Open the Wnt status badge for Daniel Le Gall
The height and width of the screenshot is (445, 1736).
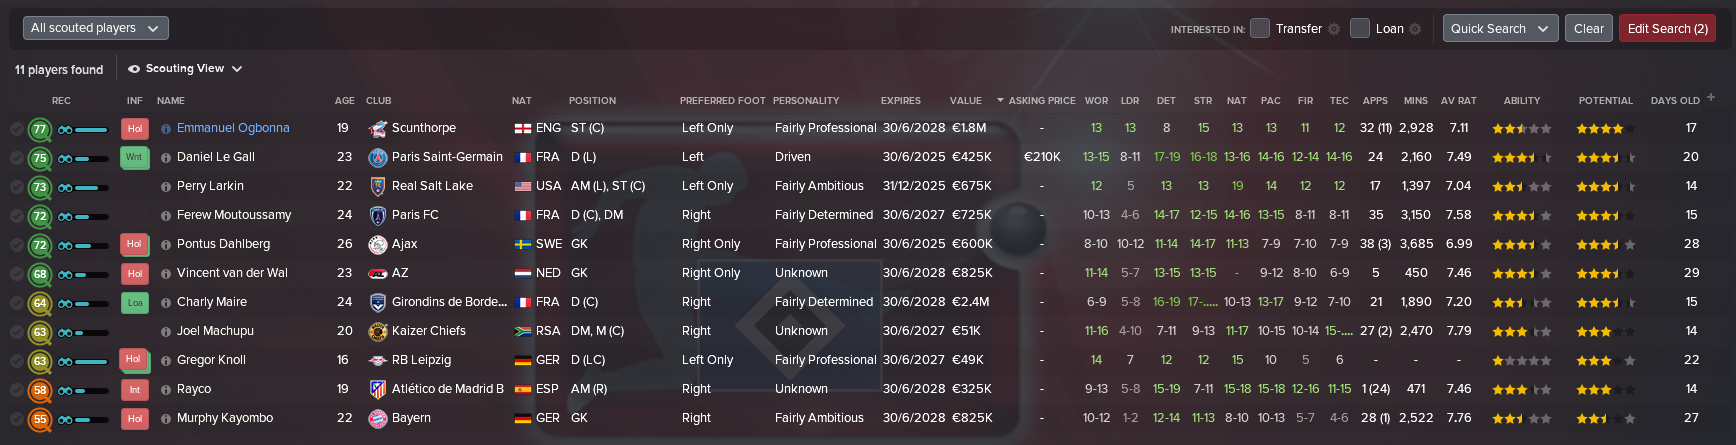click(134, 157)
